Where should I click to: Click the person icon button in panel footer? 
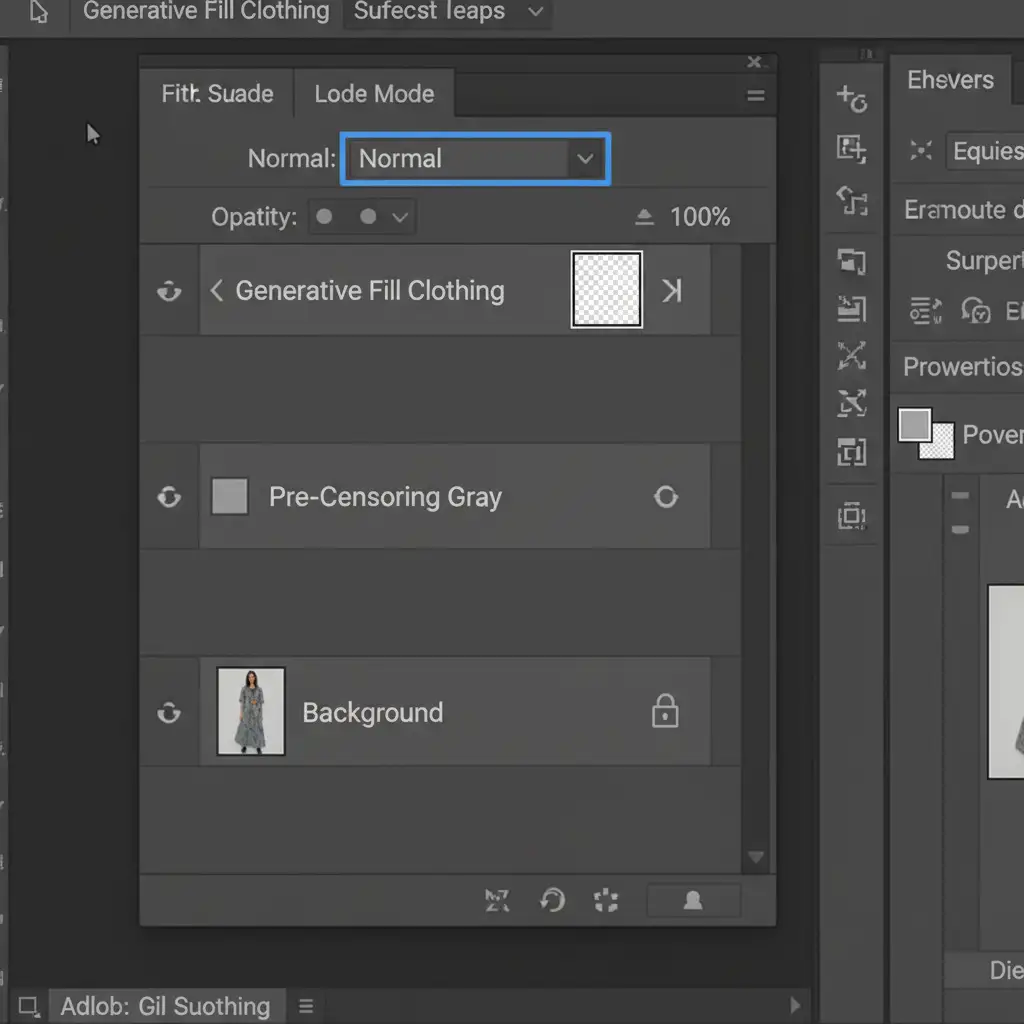click(x=693, y=900)
